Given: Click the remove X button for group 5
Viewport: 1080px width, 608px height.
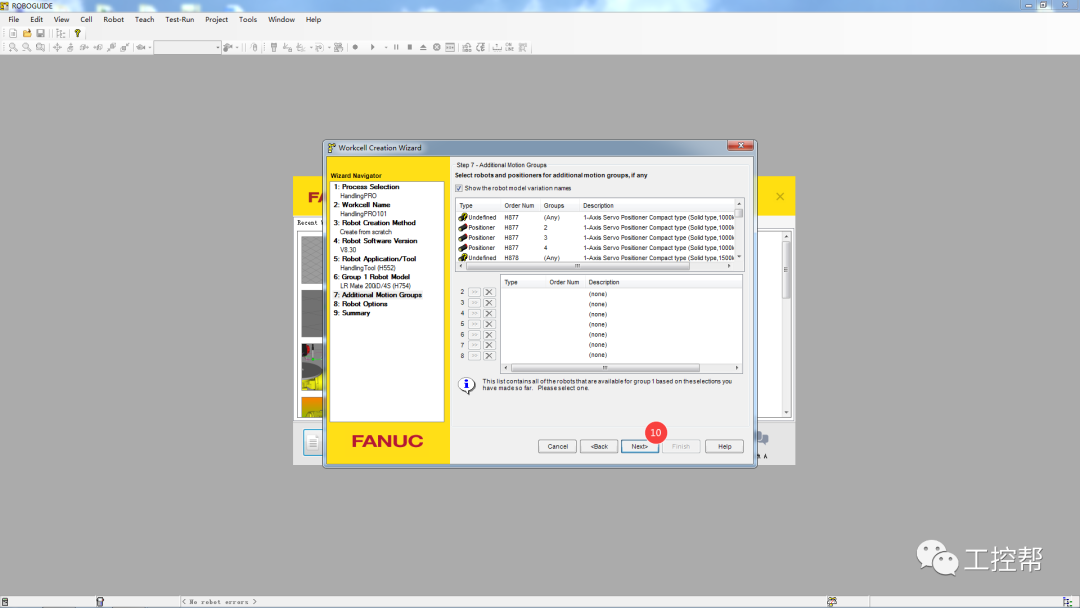Looking at the screenshot, I should tap(489, 324).
